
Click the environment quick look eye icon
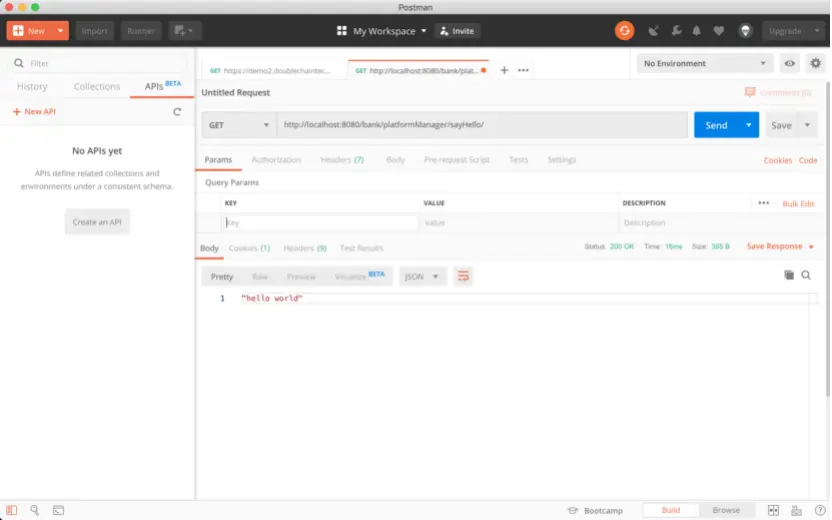click(790, 64)
